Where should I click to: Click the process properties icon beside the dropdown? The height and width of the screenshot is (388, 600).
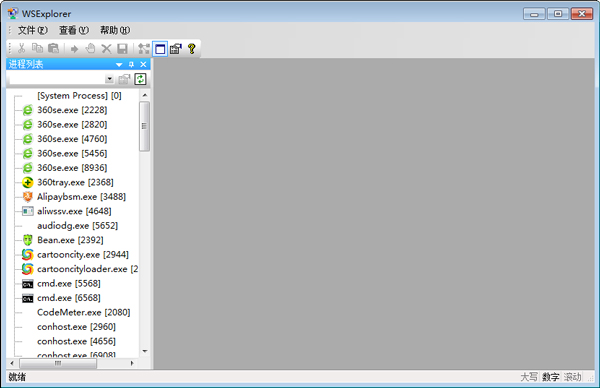coord(124,79)
